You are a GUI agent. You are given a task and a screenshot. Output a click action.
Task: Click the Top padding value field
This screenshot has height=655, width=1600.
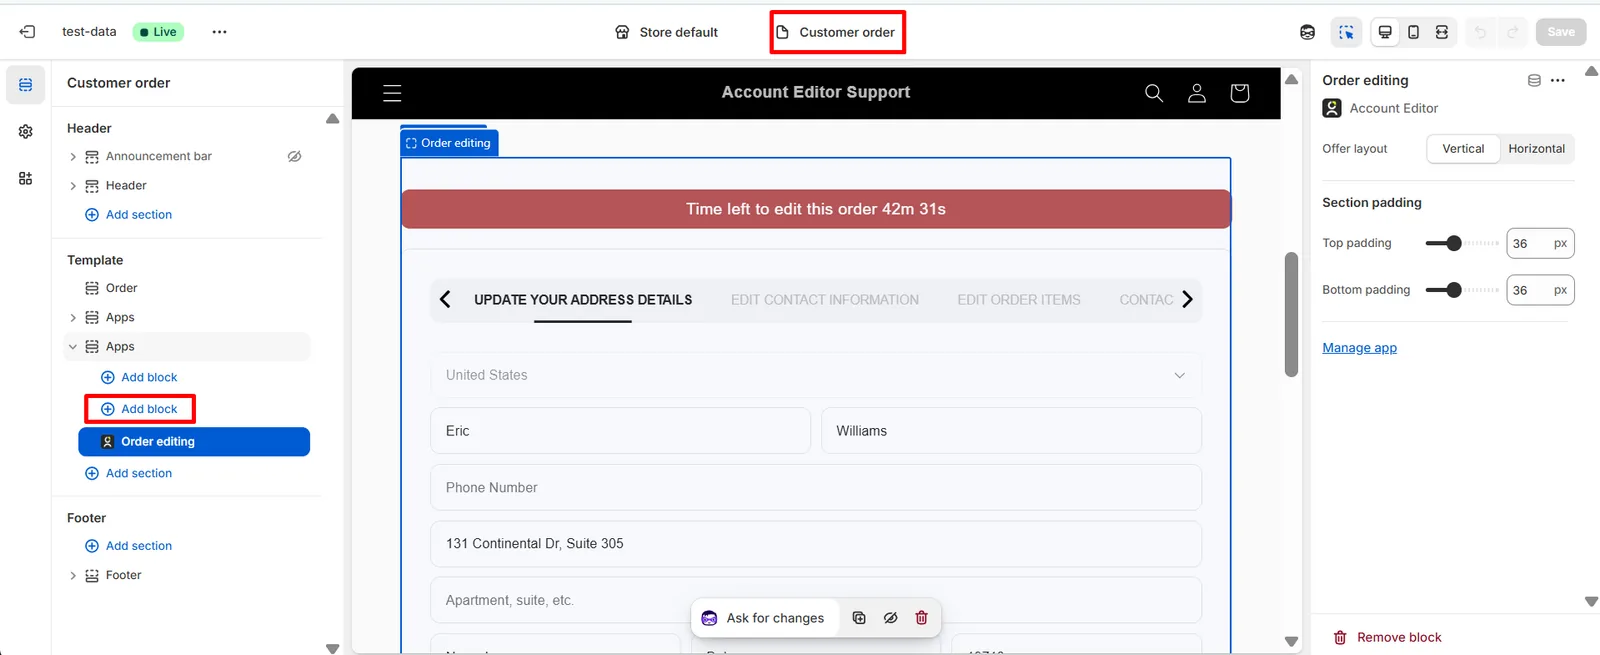(x=1540, y=243)
